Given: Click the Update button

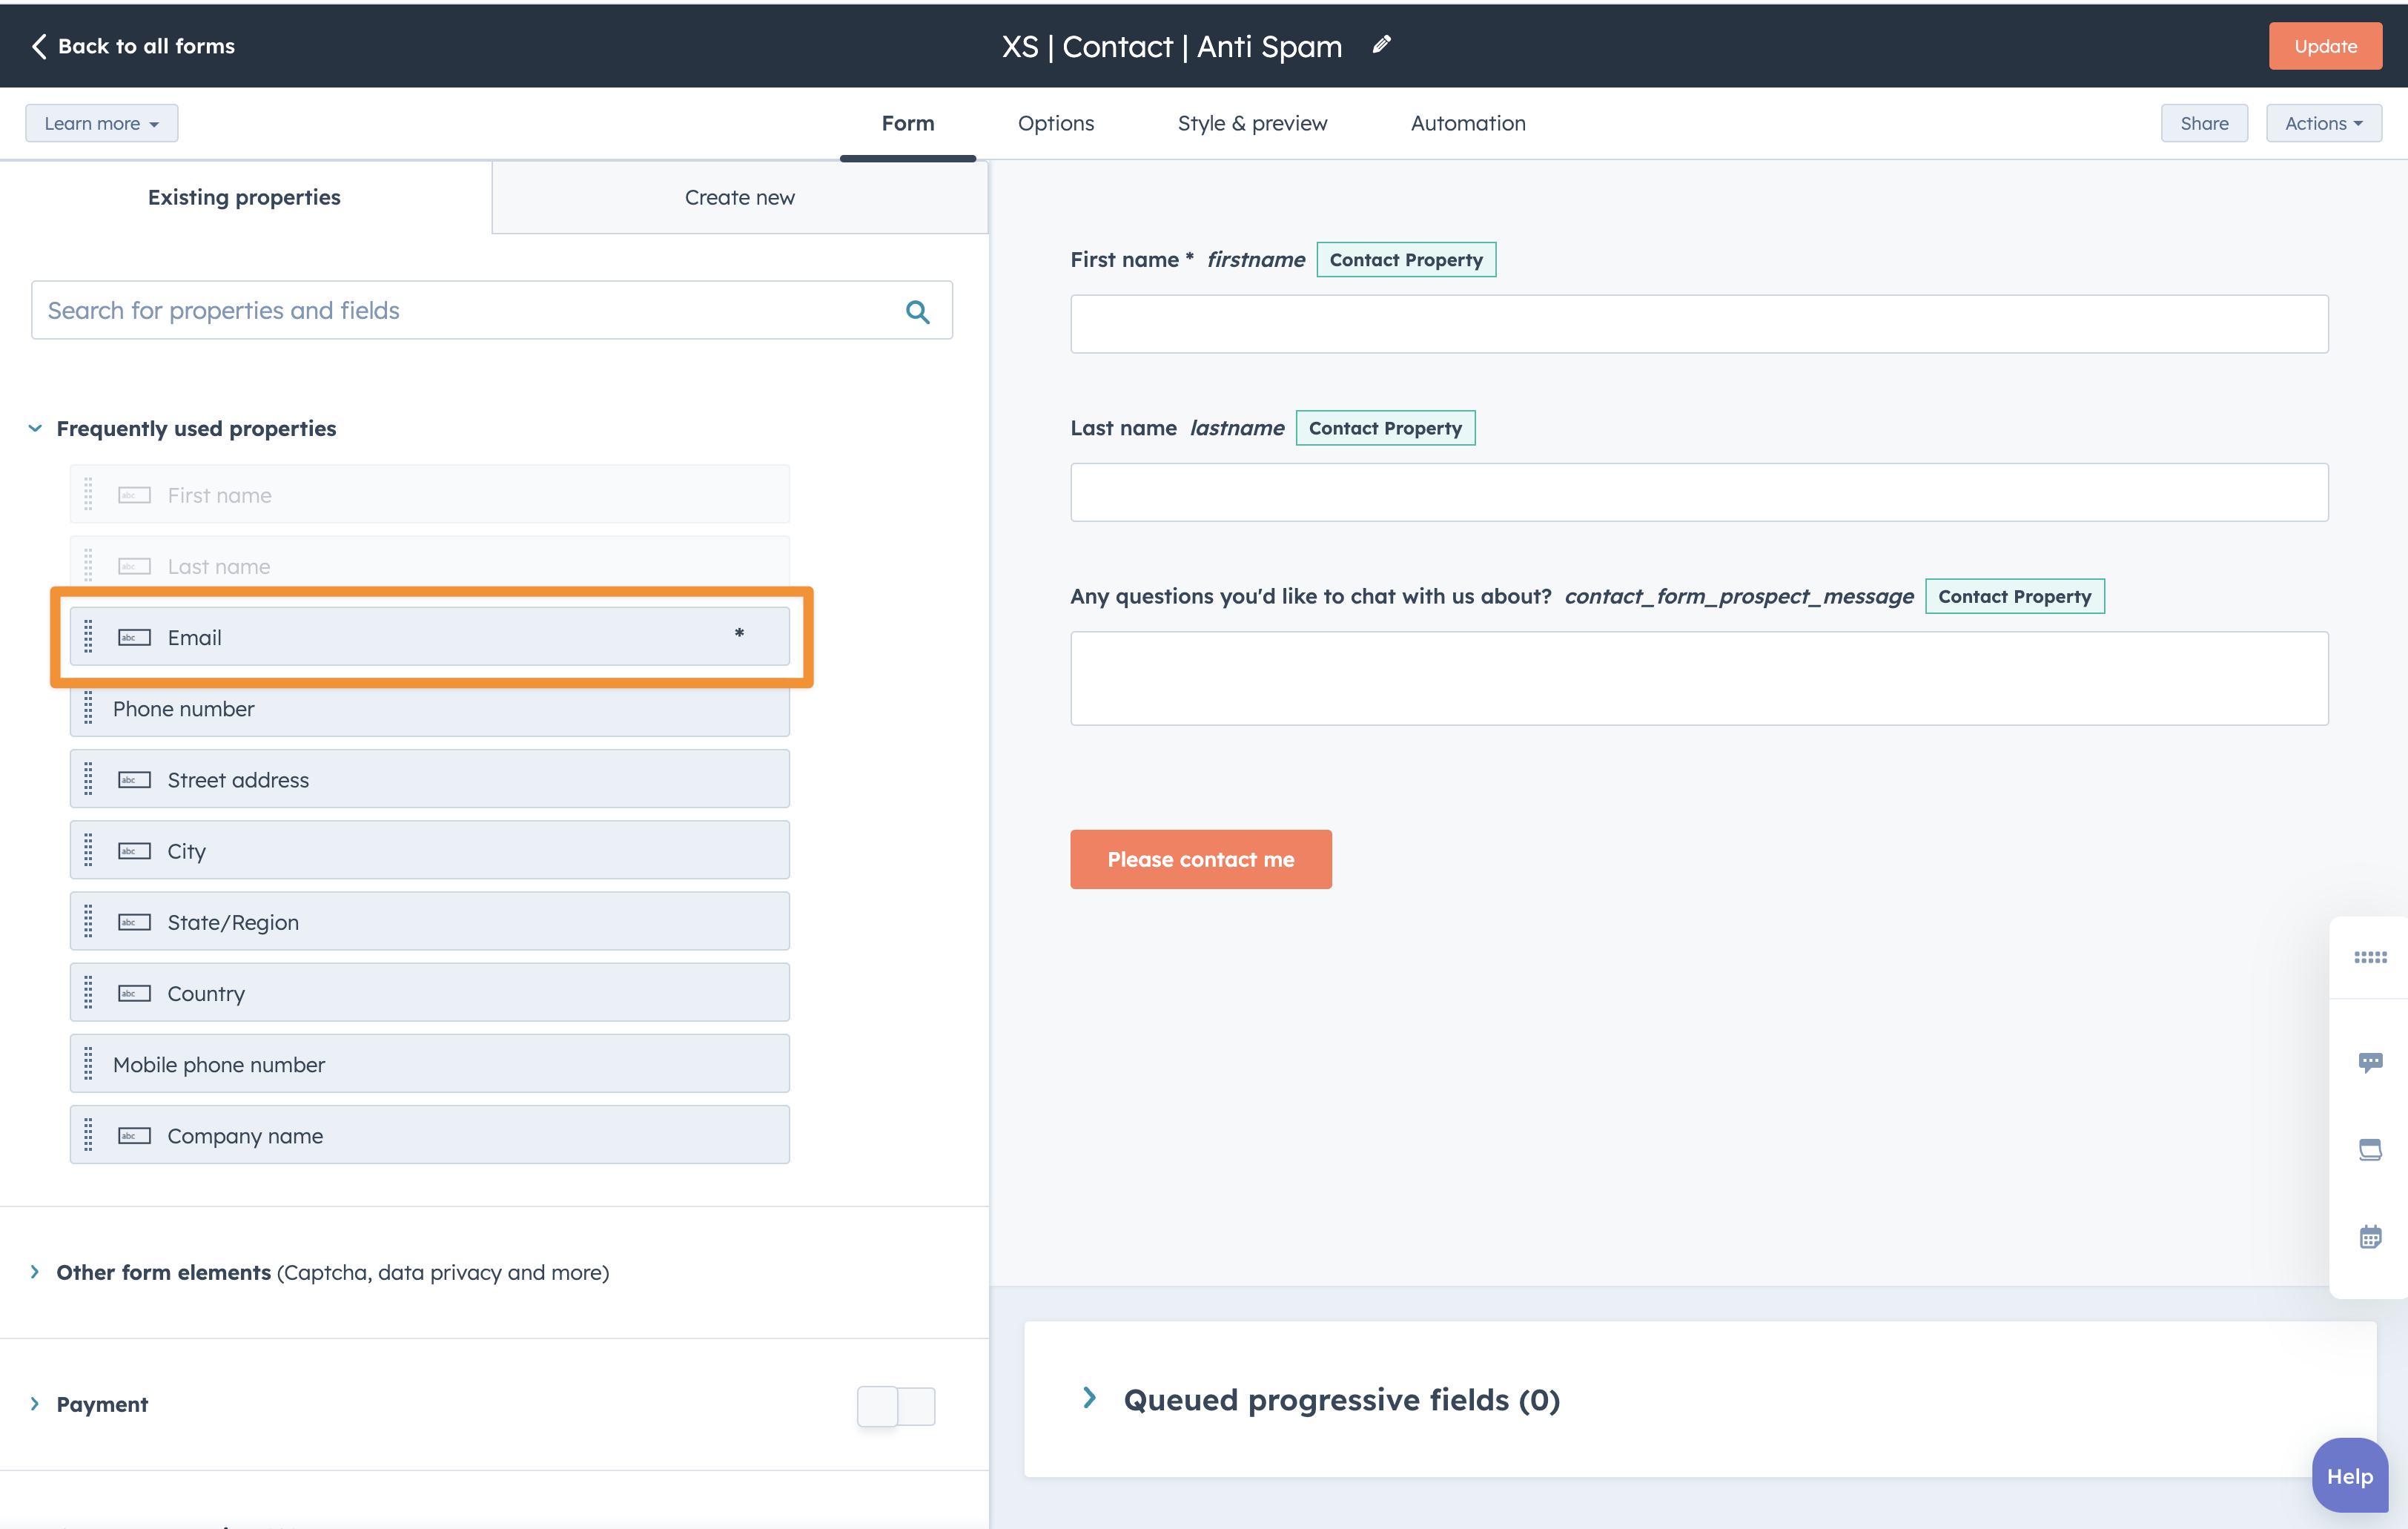Looking at the screenshot, I should (2325, 46).
